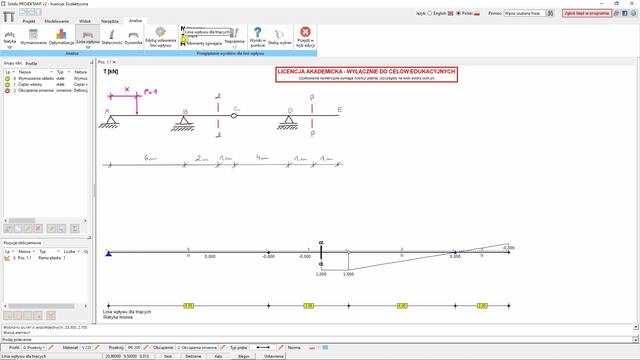
Task: Click the horizontal scrollbar of load groups list
Action: 46,220
